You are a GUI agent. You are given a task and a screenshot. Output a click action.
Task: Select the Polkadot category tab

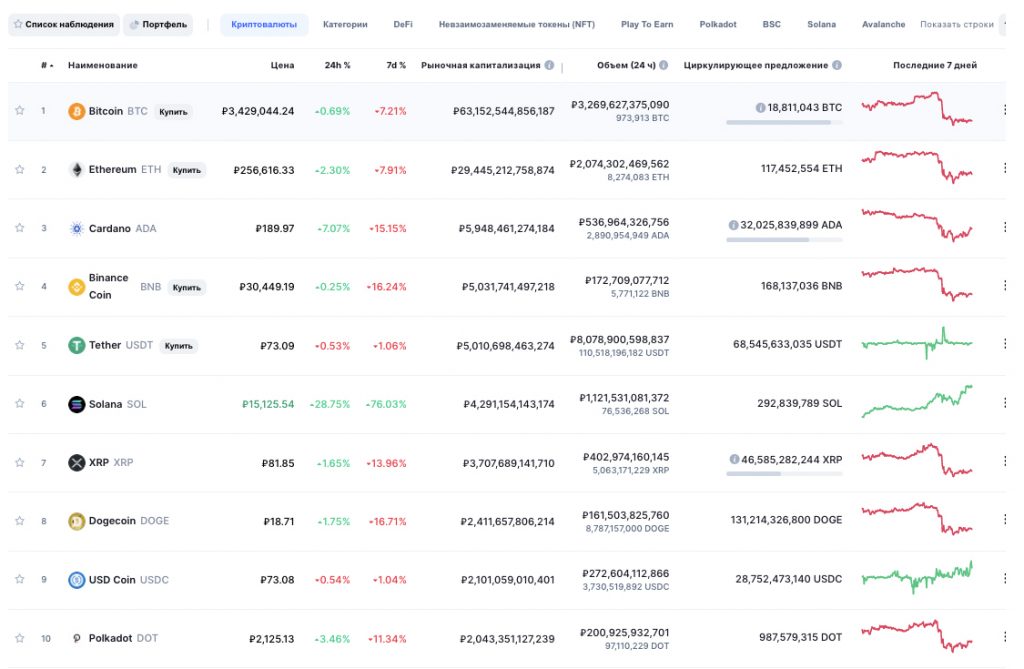[x=718, y=24]
